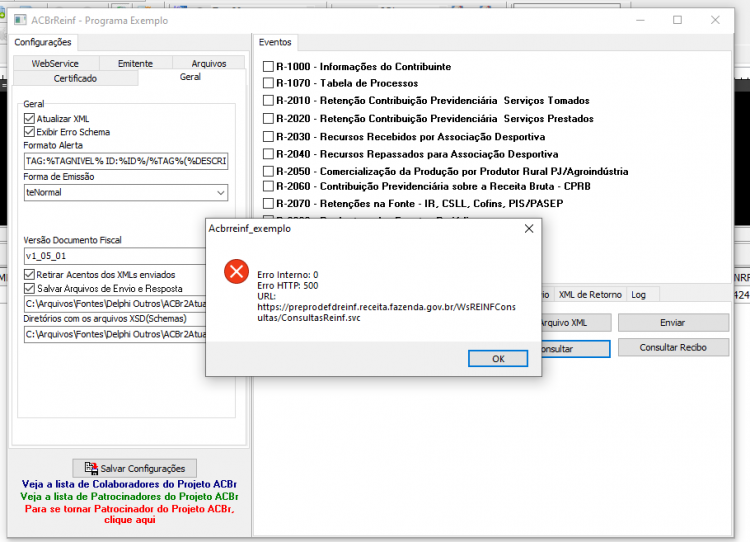Click the Erro HTTP: 500 text
The image size is (750, 542).
coord(287,286)
